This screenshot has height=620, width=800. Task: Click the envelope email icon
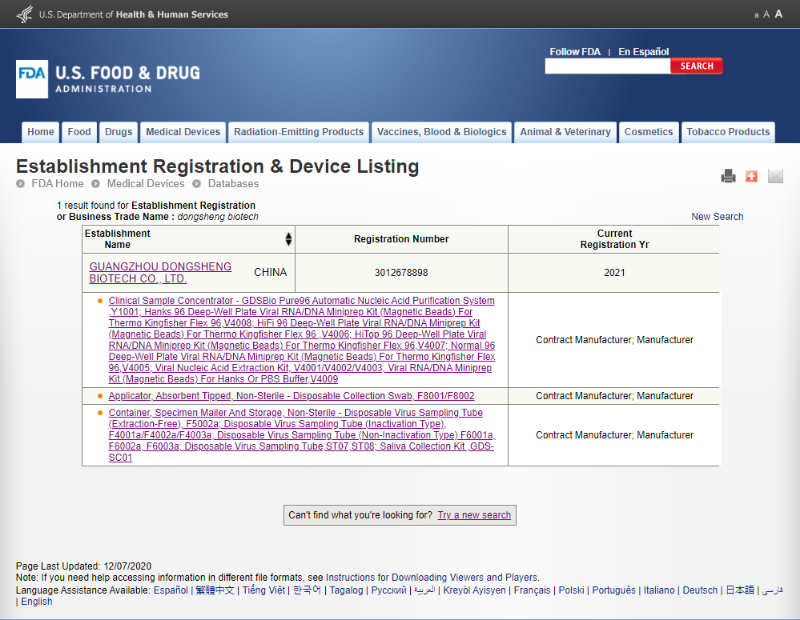click(775, 176)
